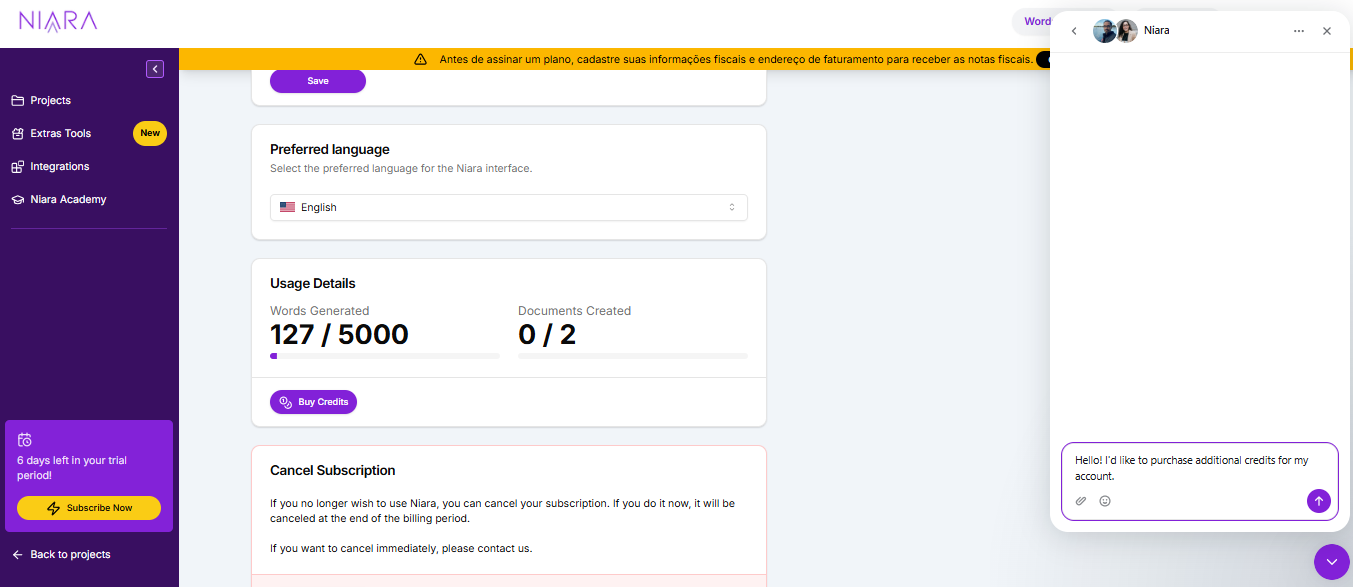
Task: Click the back chevron in chat header
Action: click(x=1074, y=30)
